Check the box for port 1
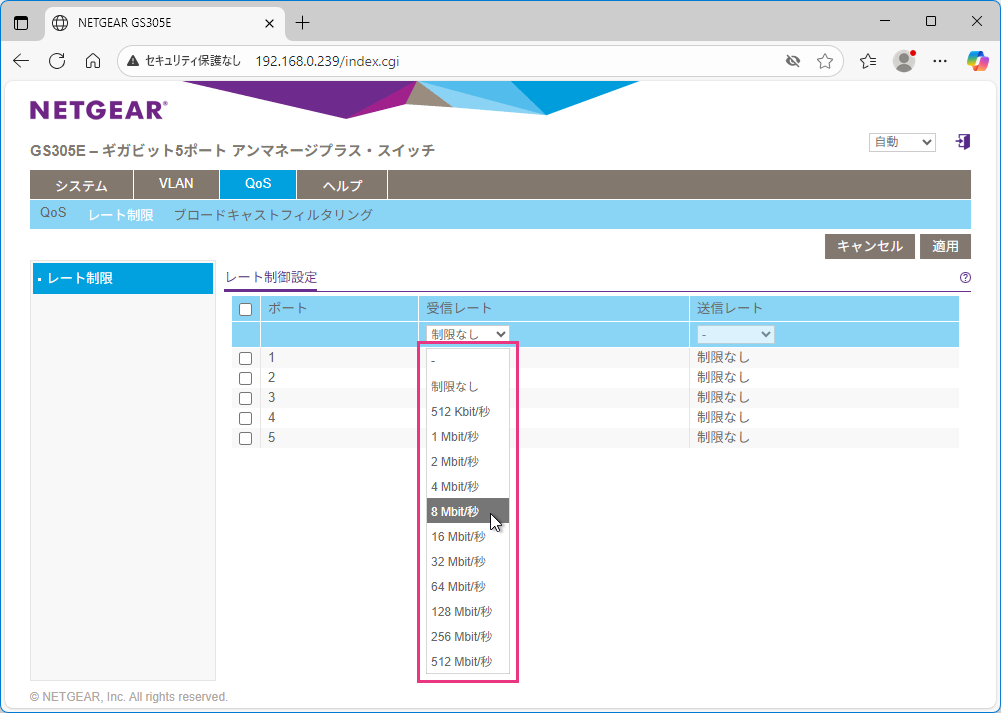The height and width of the screenshot is (713, 1001). (x=245, y=358)
